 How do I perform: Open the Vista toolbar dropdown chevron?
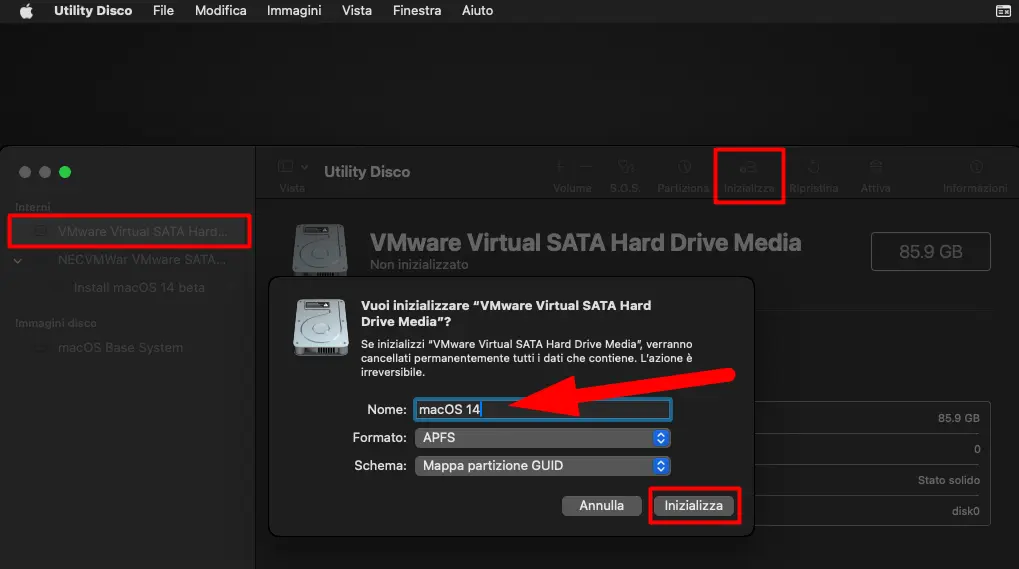tap(304, 167)
